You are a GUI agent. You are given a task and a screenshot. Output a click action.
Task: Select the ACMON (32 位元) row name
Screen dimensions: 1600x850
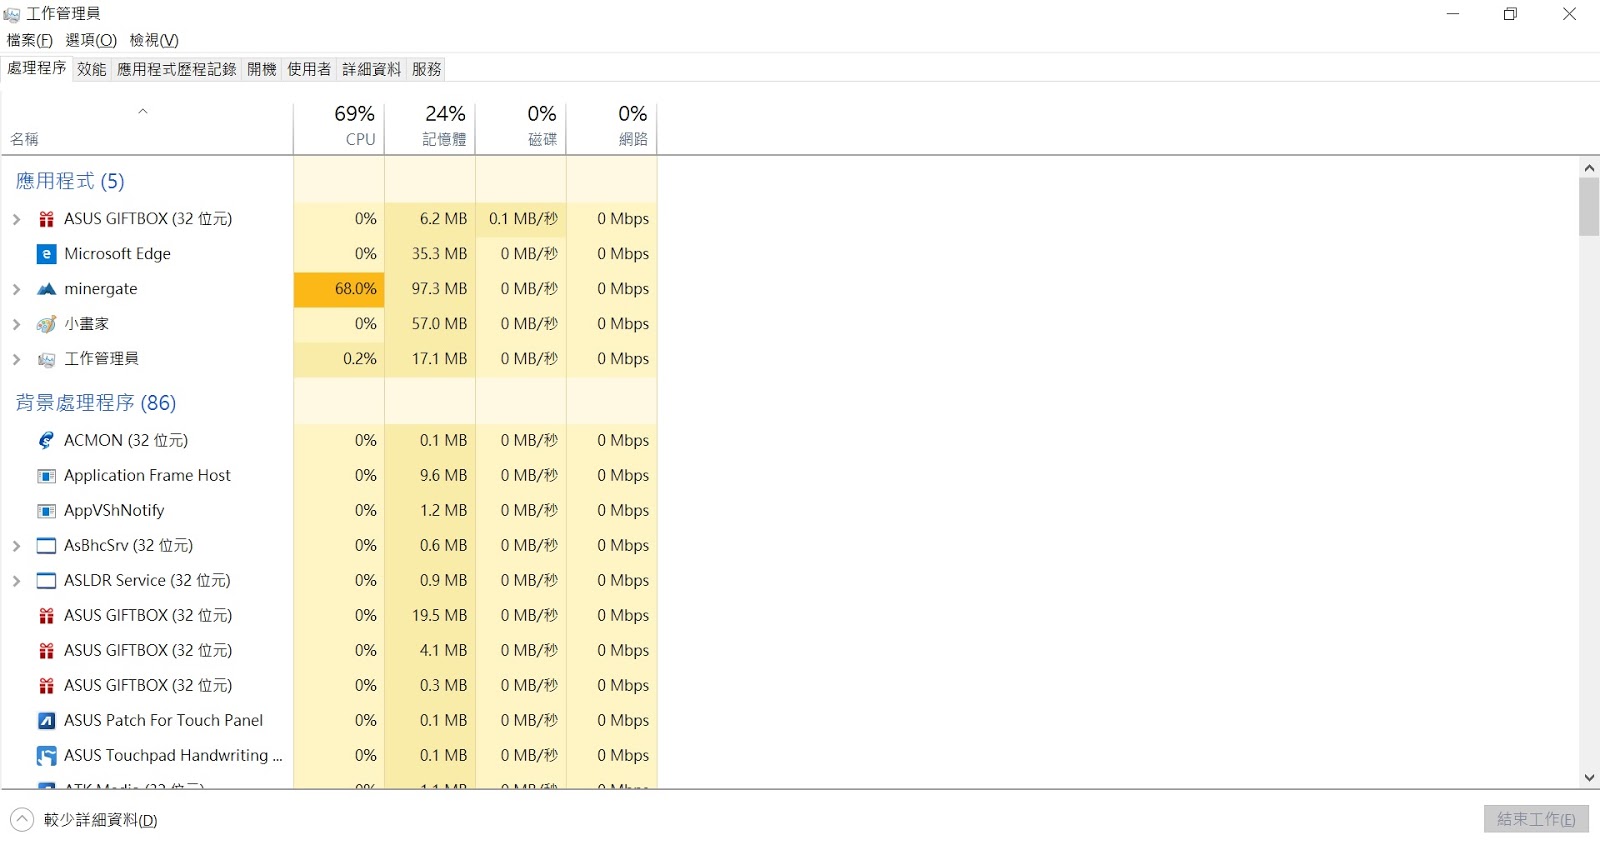pos(126,440)
